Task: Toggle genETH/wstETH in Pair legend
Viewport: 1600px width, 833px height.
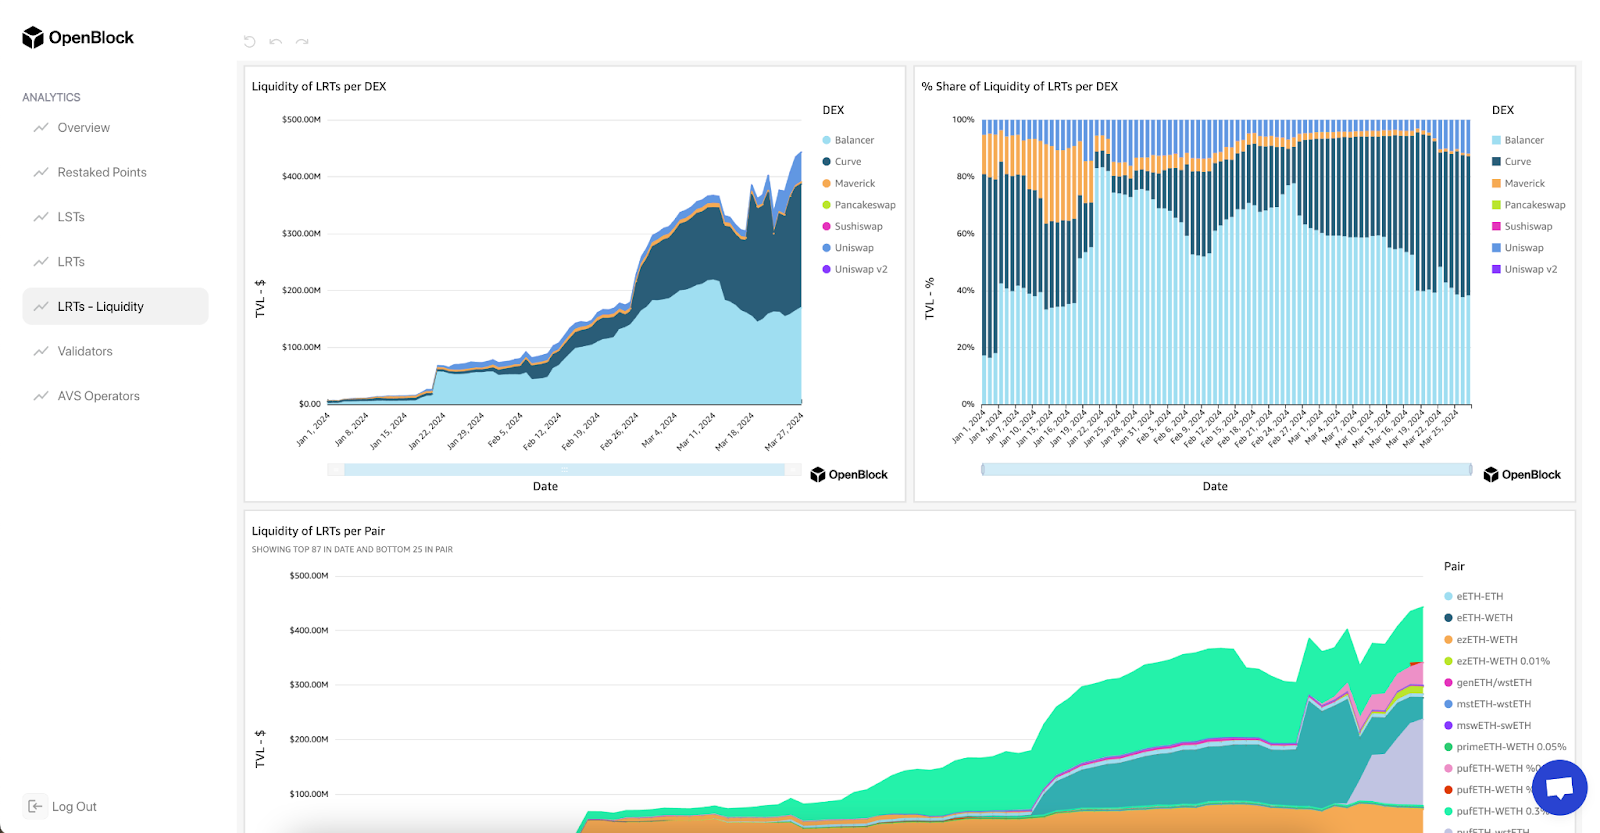Action: (1488, 683)
